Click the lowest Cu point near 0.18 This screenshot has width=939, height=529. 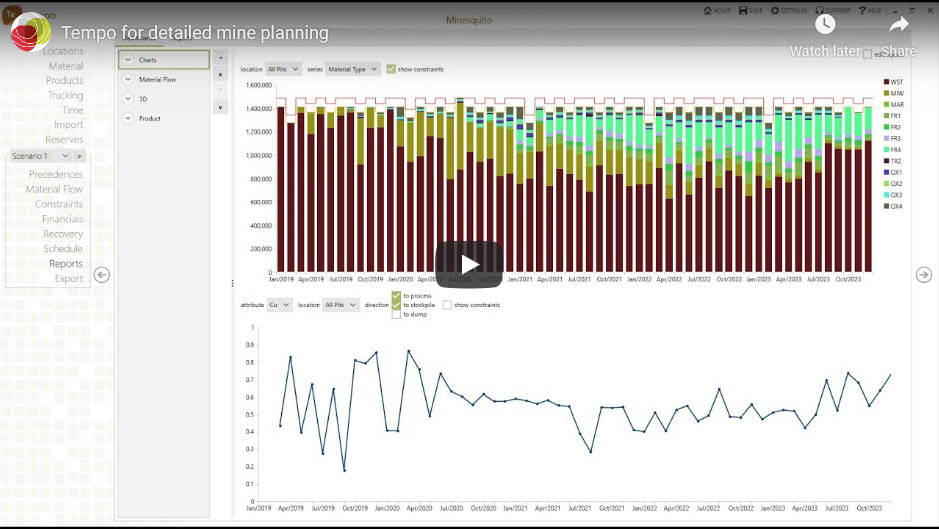[344, 470]
